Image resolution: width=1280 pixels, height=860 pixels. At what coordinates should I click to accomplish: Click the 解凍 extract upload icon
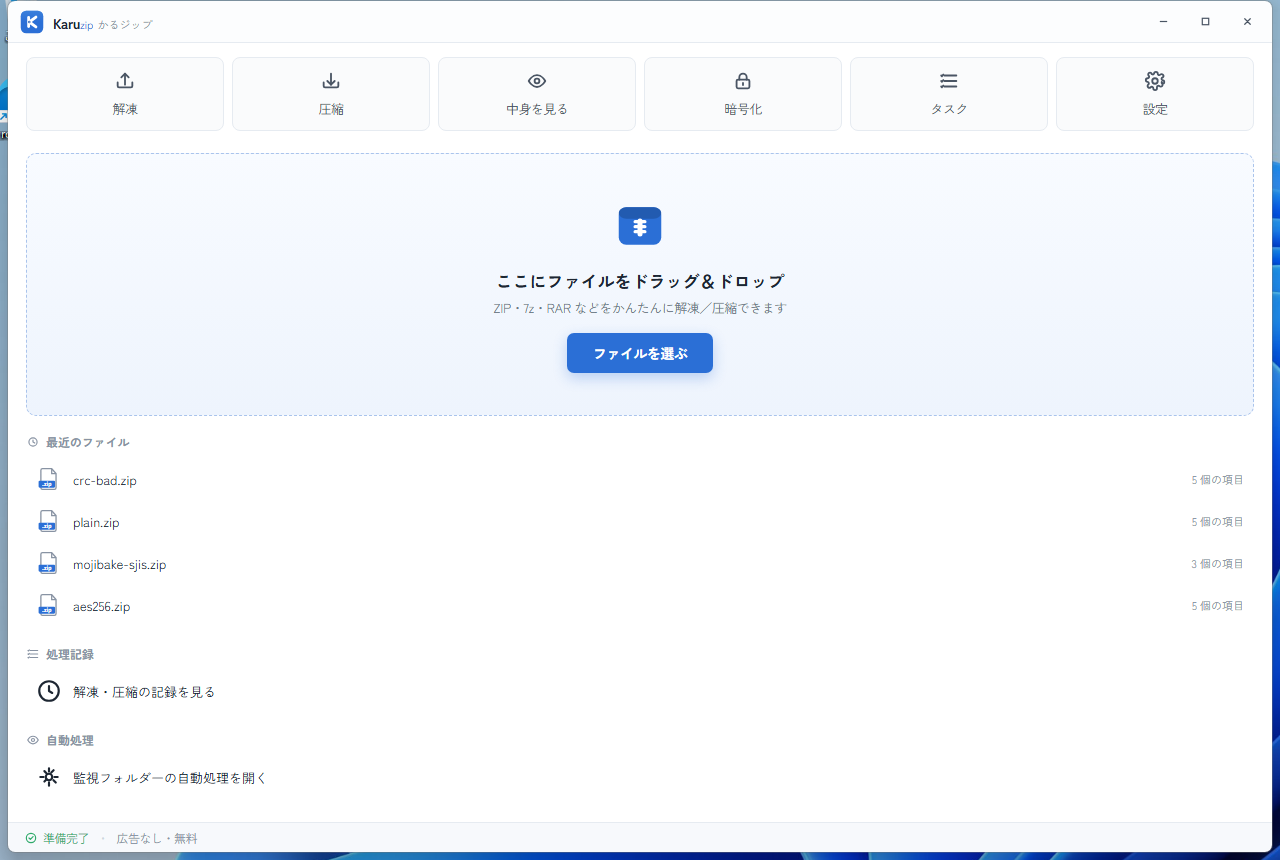pyautogui.click(x=125, y=81)
